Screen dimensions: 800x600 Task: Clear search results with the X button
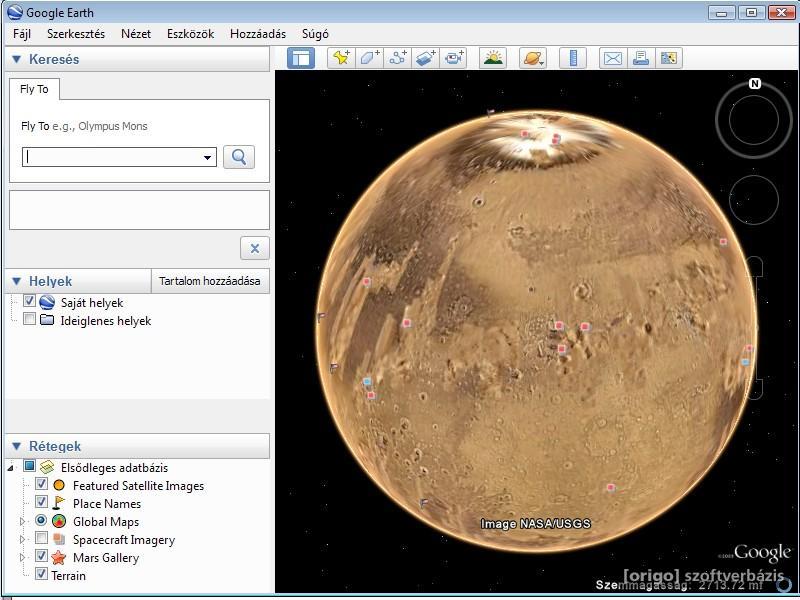(255, 248)
